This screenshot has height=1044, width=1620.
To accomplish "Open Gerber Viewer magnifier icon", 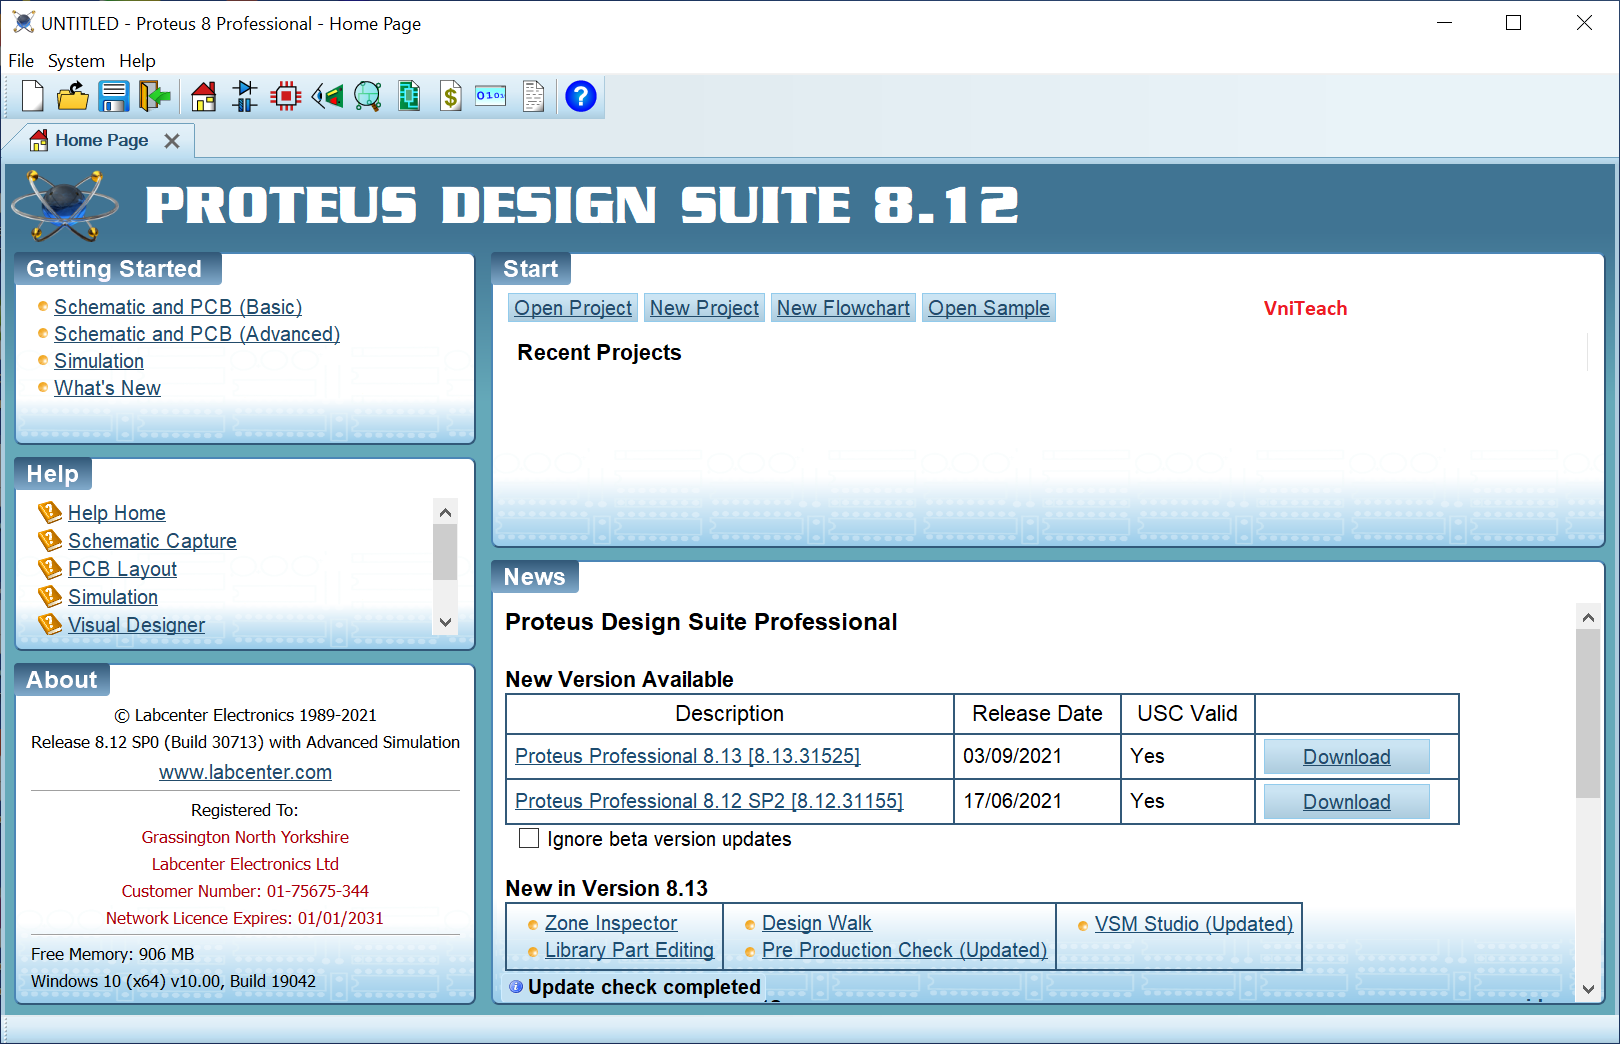I will coord(368,96).
